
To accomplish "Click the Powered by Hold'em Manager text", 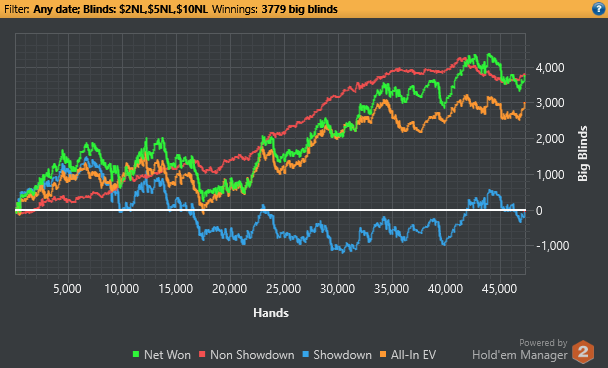I will point(520,349).
